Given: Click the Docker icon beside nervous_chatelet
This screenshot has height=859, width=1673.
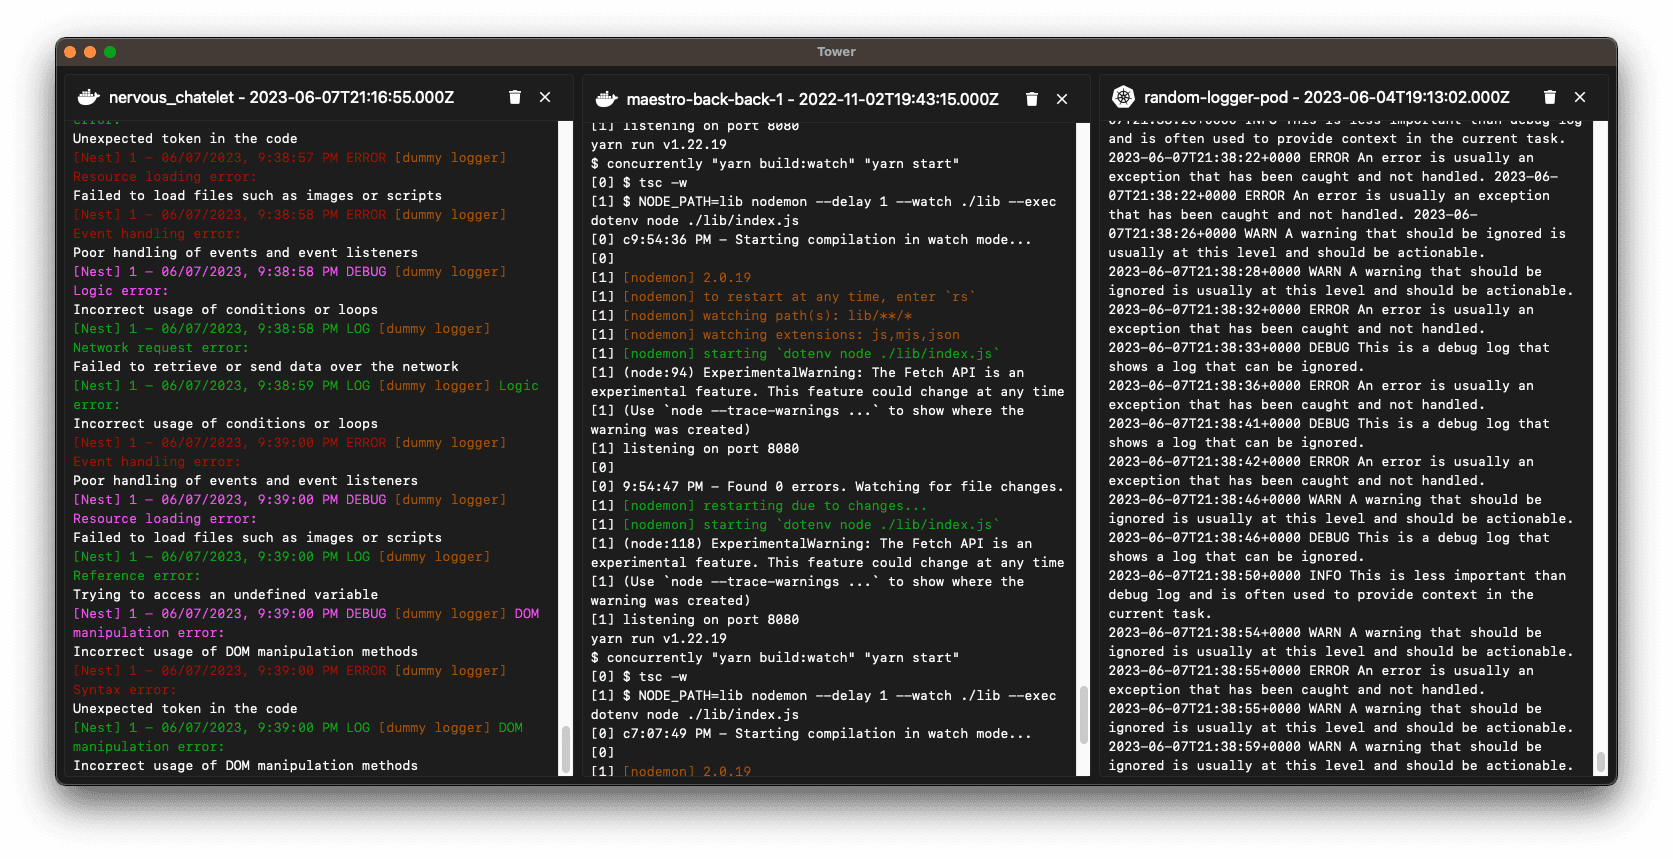Looking at the screenshot, I should (x=89, y=97).
